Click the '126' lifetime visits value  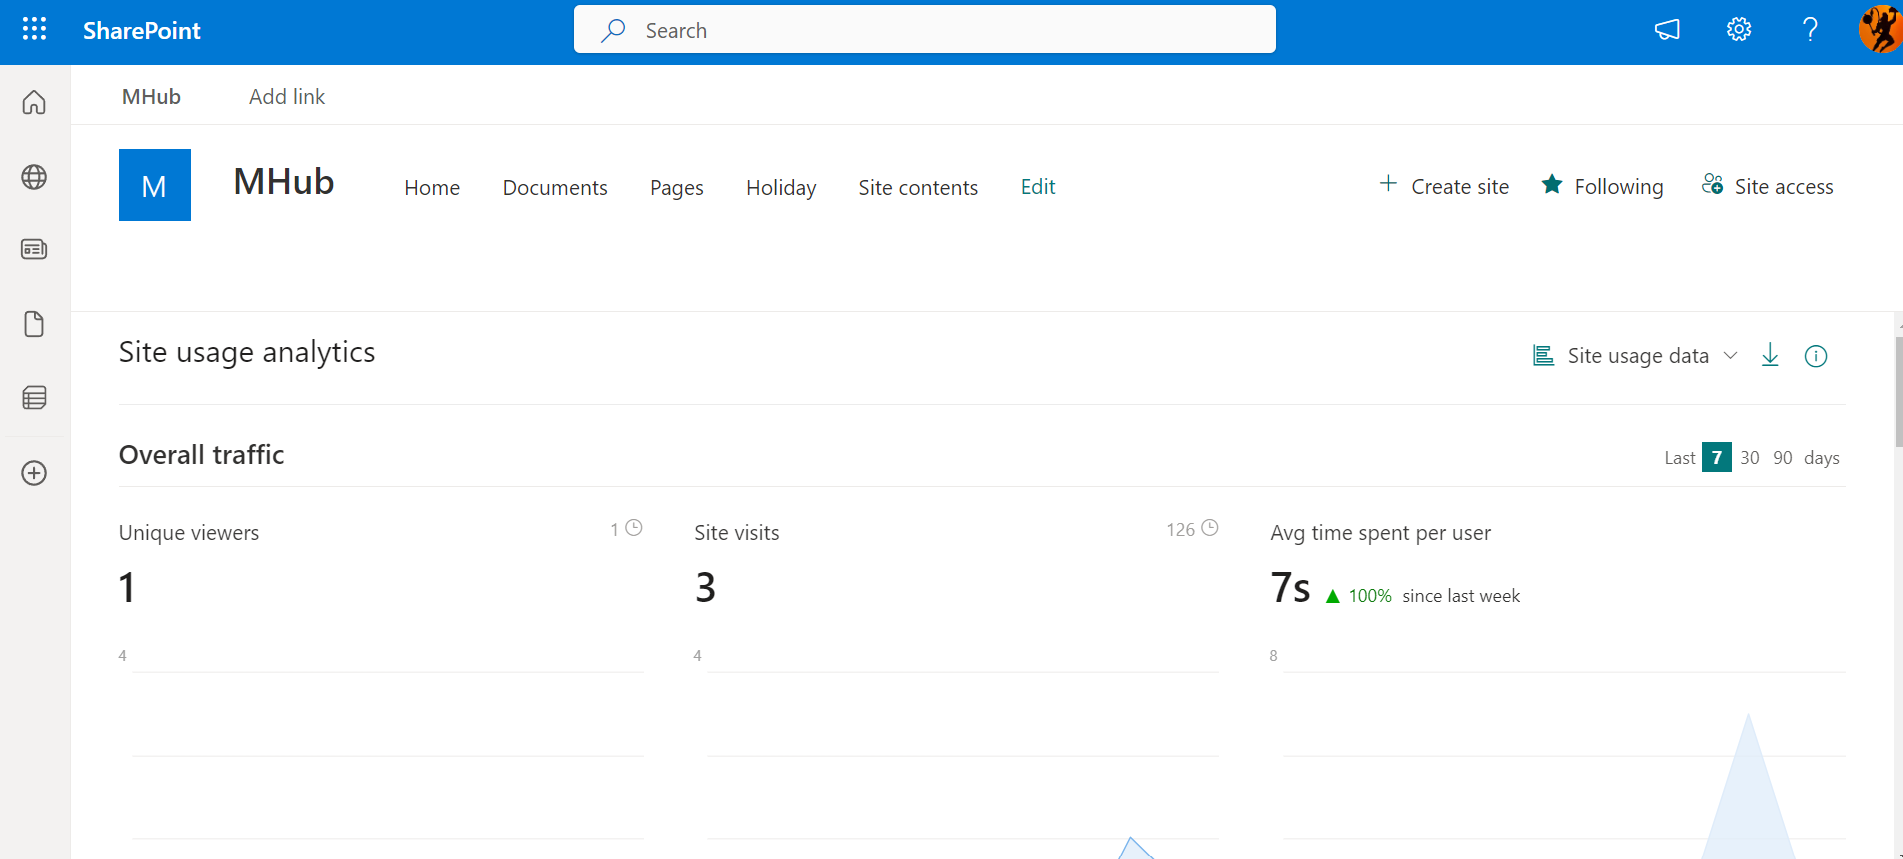tap(1181, 529)
